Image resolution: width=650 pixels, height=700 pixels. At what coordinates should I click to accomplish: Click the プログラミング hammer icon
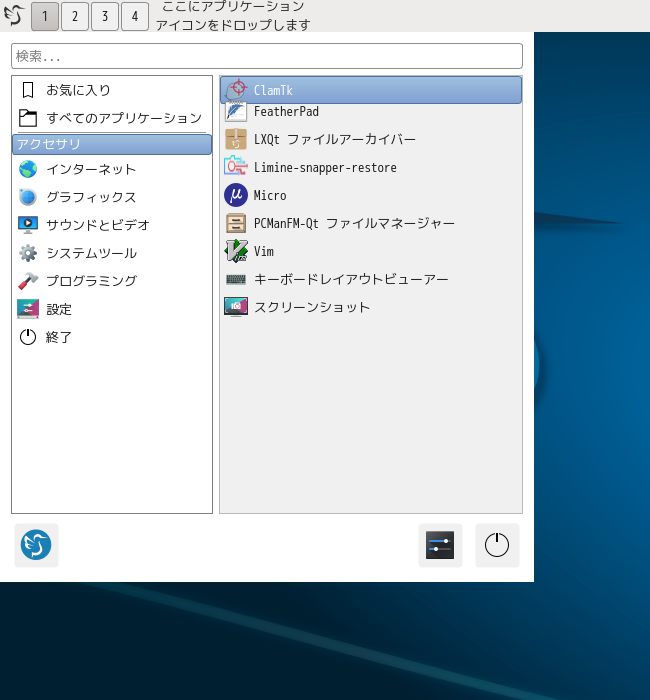point(28,281)
